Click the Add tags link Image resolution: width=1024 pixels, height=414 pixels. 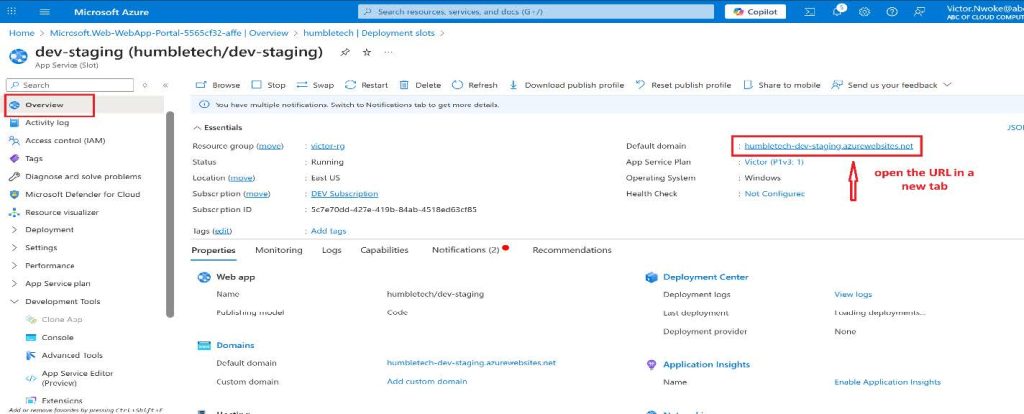click(x=328, y=231)
